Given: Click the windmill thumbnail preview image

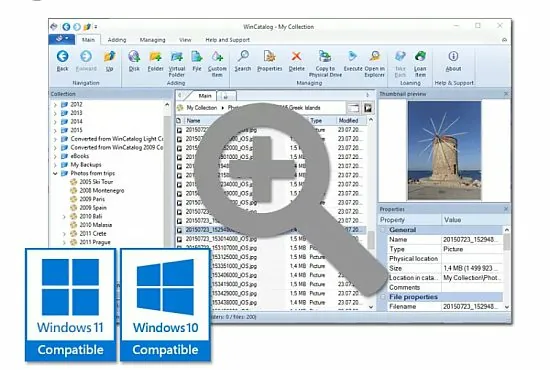Looking at the screenshot, I should pyautogui.click(x=444, y=150).
